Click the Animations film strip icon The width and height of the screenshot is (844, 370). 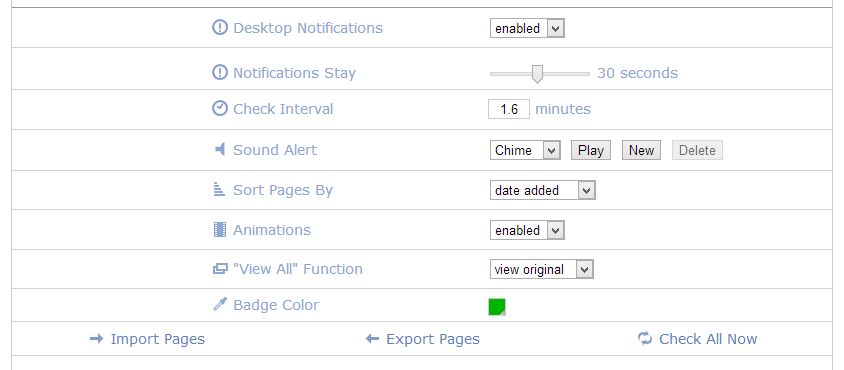[x=220, y=229]
